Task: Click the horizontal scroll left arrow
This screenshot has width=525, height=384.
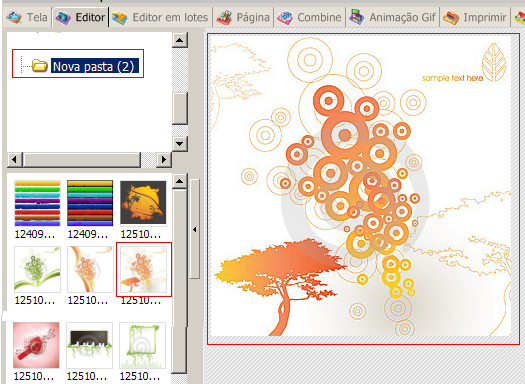Action: pos(14,159)
